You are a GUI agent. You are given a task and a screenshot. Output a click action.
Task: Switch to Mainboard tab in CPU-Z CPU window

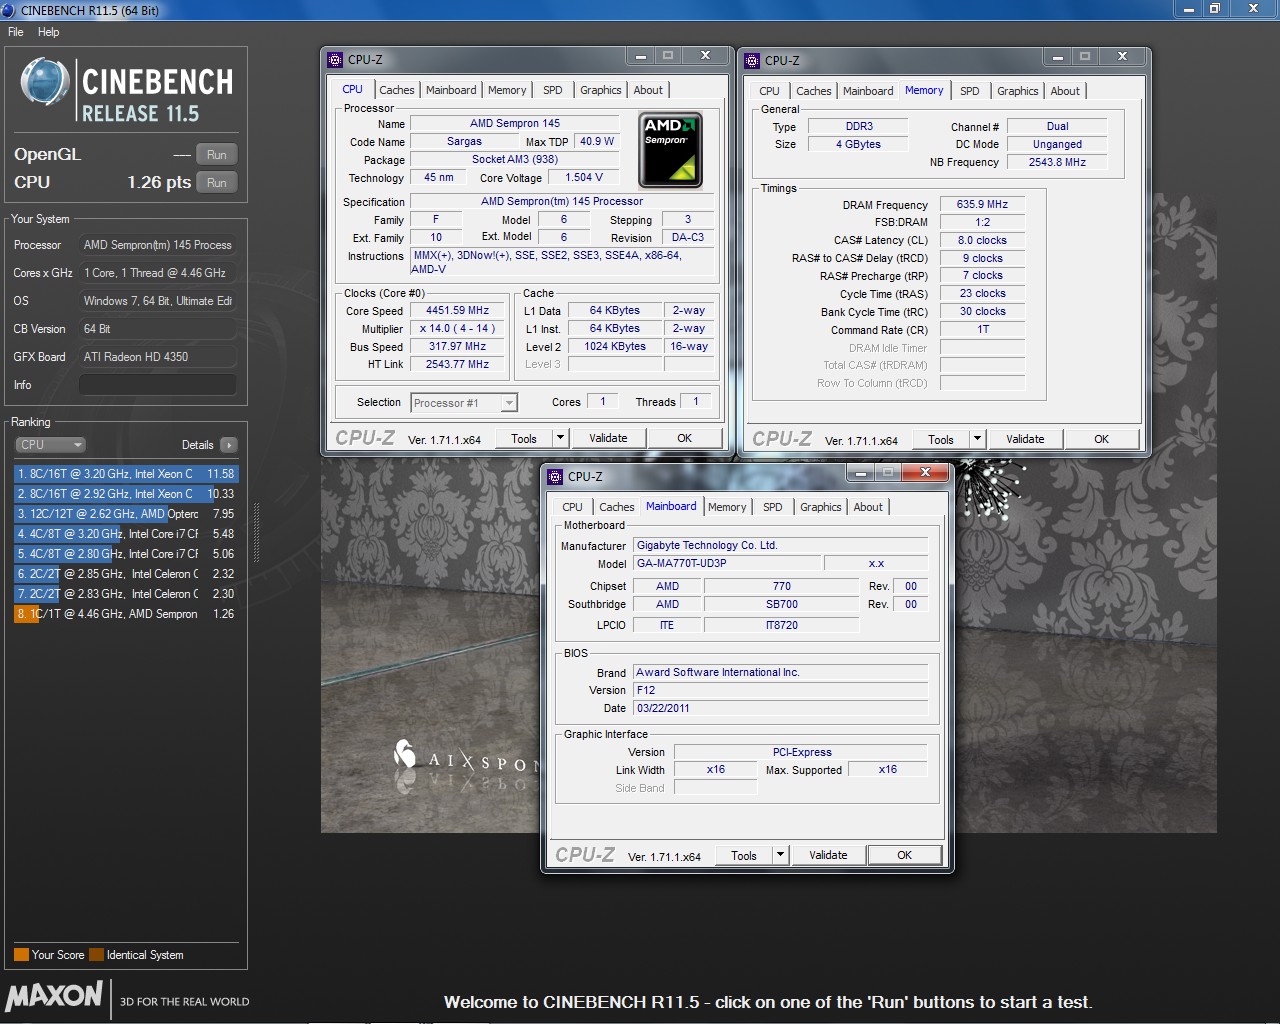coord(451,90)
